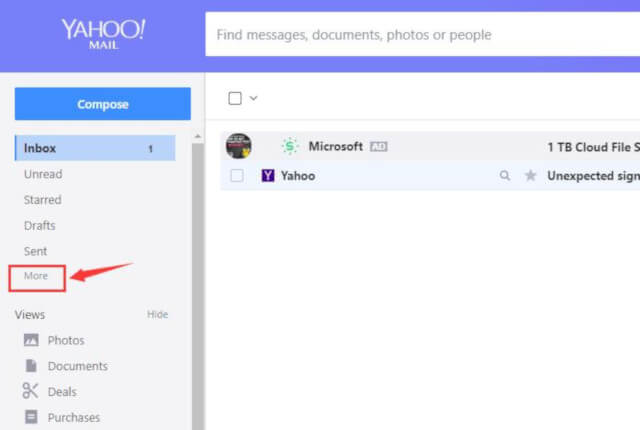Expand the More folders list
Screen dimensions: 640x430
[36, 276]
